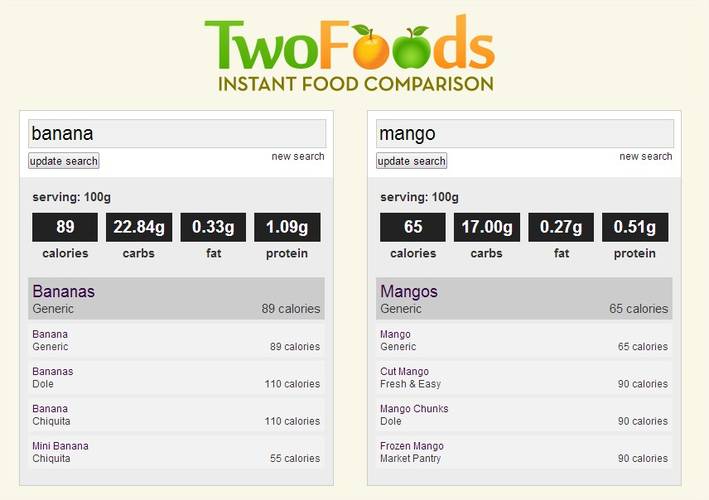Click the TwoFoods logo
This screenshot has height=500, width=709.
point(350,53)
